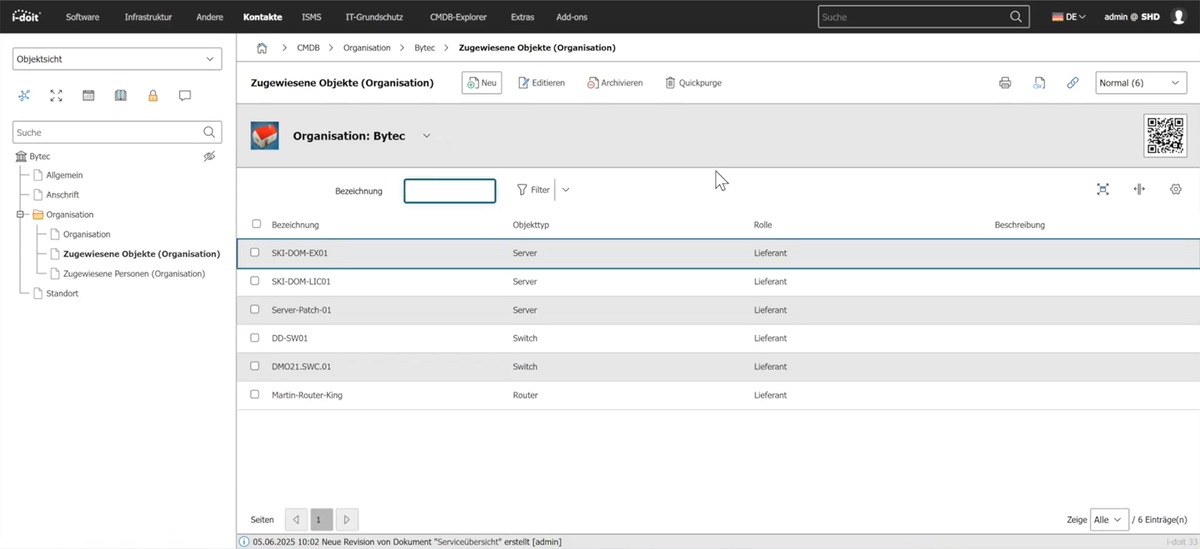This screenshot has height=549, width=1200.
Task: Click the sidebar search magnifier icon
Action: 209,132
